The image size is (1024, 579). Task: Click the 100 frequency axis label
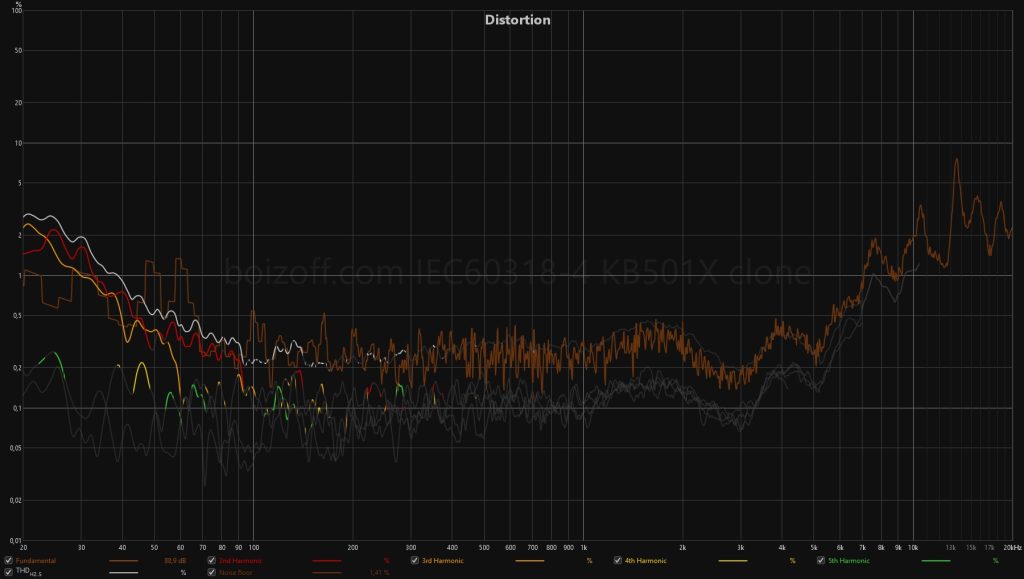[253, 548]
